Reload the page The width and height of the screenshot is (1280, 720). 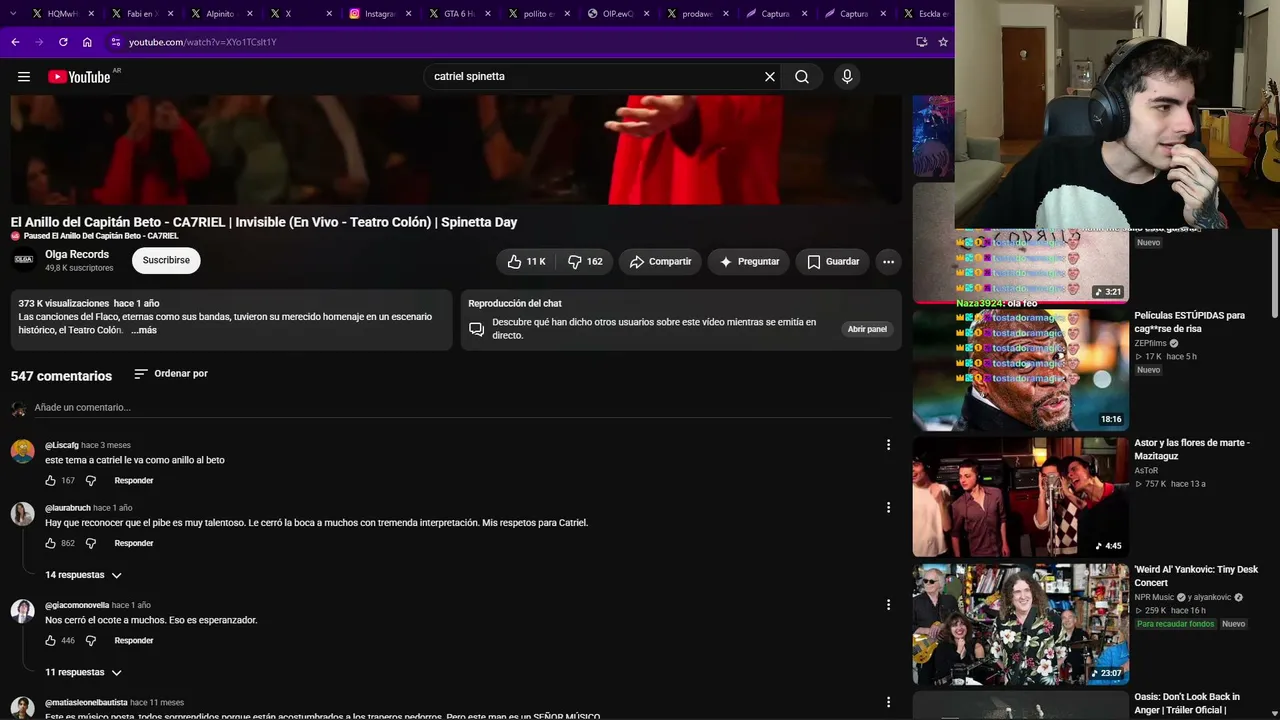[x=63, y=42]
